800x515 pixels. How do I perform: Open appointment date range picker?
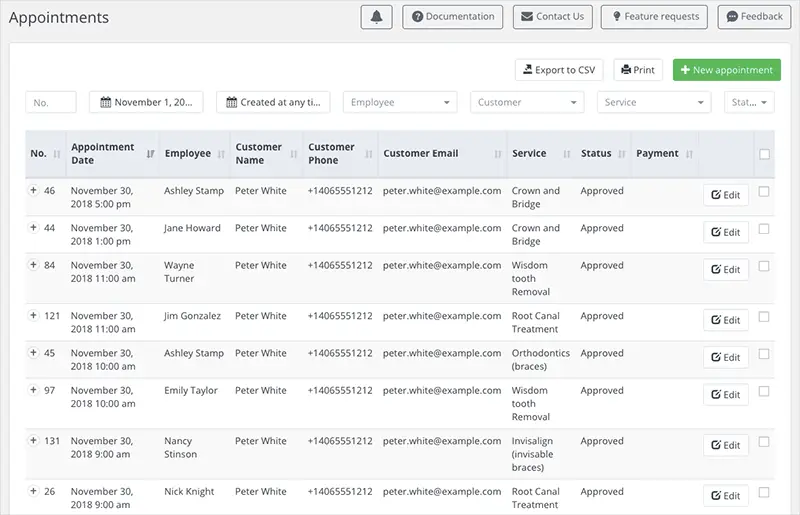click(x=146, y=102)
